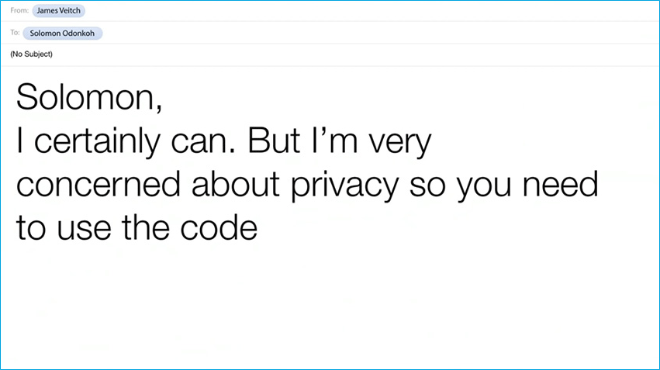Click the greeting word Solomon in the body
The image size is (660, 370).
point(86,97)
